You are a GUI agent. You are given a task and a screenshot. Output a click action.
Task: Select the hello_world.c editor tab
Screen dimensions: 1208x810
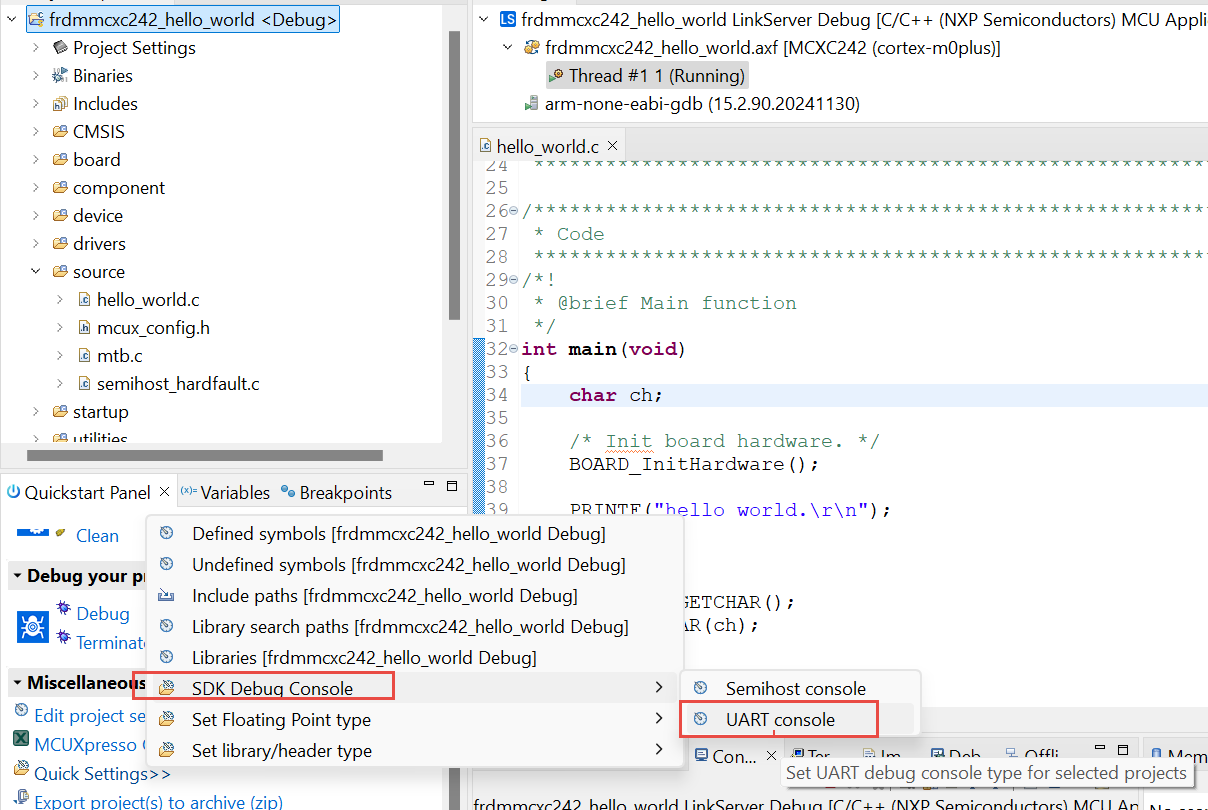tap(547, 146)
